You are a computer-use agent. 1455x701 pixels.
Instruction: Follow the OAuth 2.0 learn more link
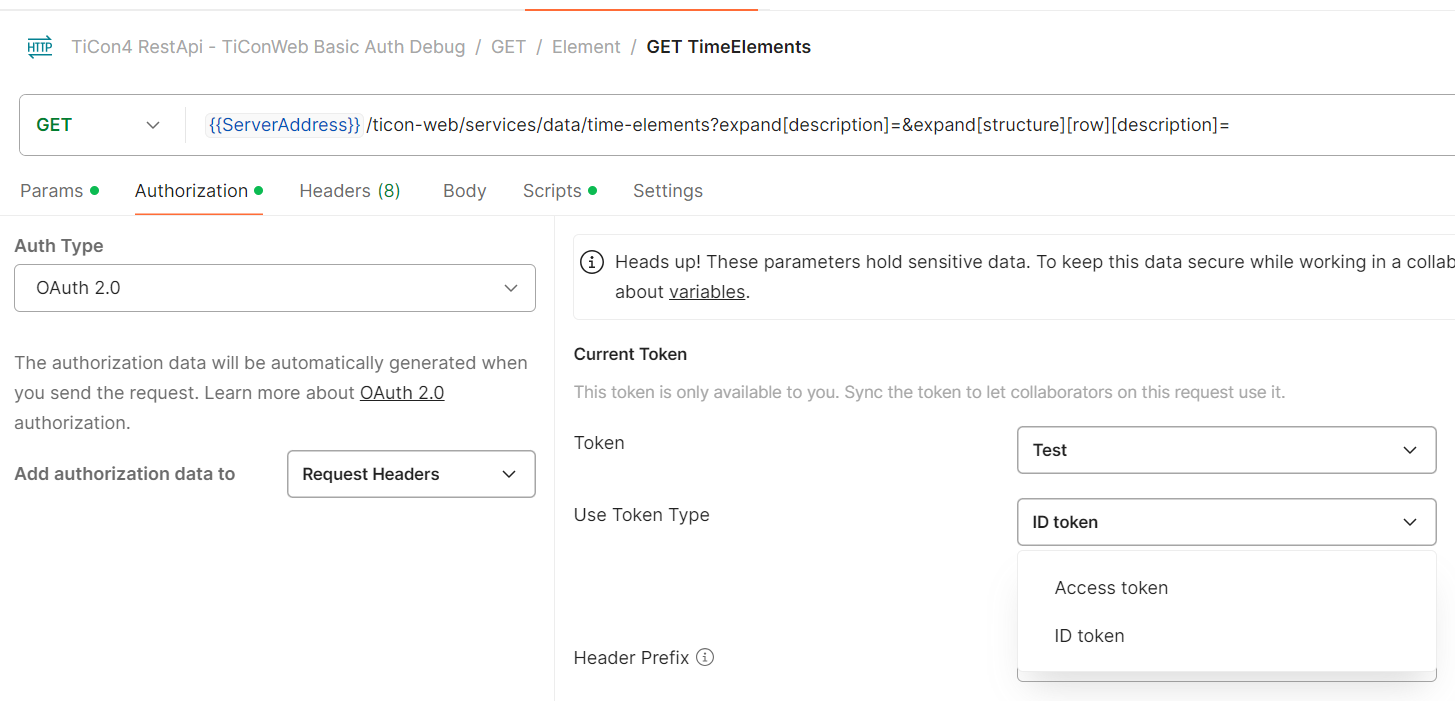pos(402,393)
